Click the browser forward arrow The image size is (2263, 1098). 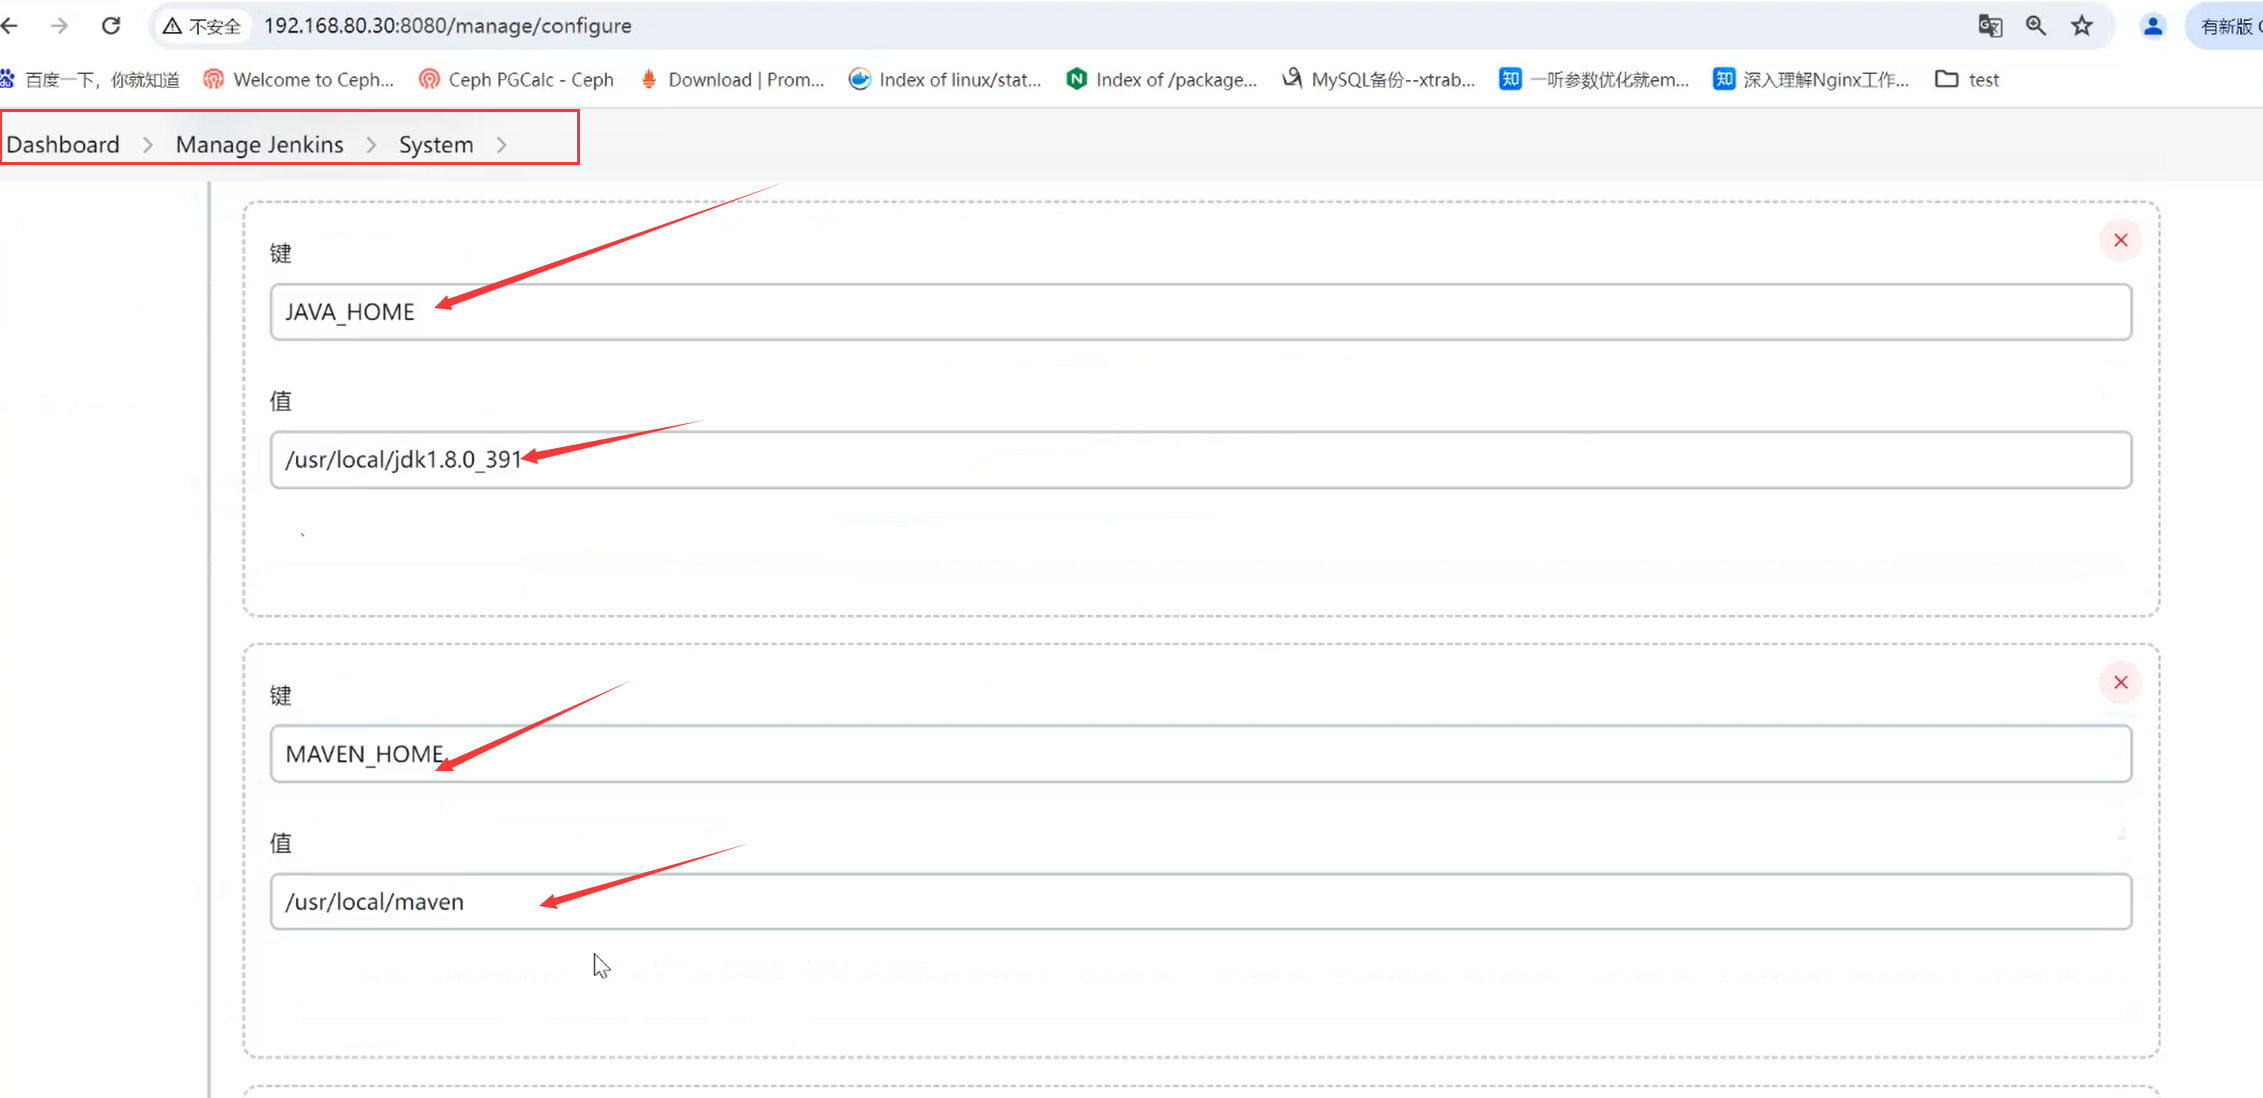[60, 26]
